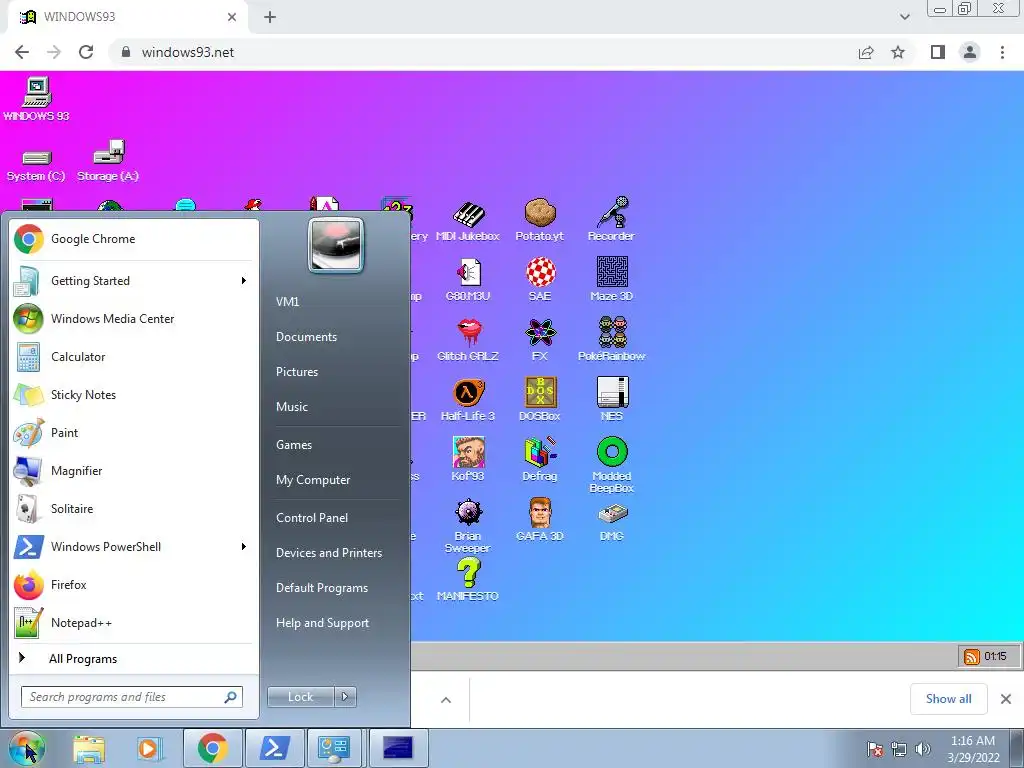Open Windows Media Player taskbar icon
Viewport: 1024px width, 768px height.
(x=150, y=748)
